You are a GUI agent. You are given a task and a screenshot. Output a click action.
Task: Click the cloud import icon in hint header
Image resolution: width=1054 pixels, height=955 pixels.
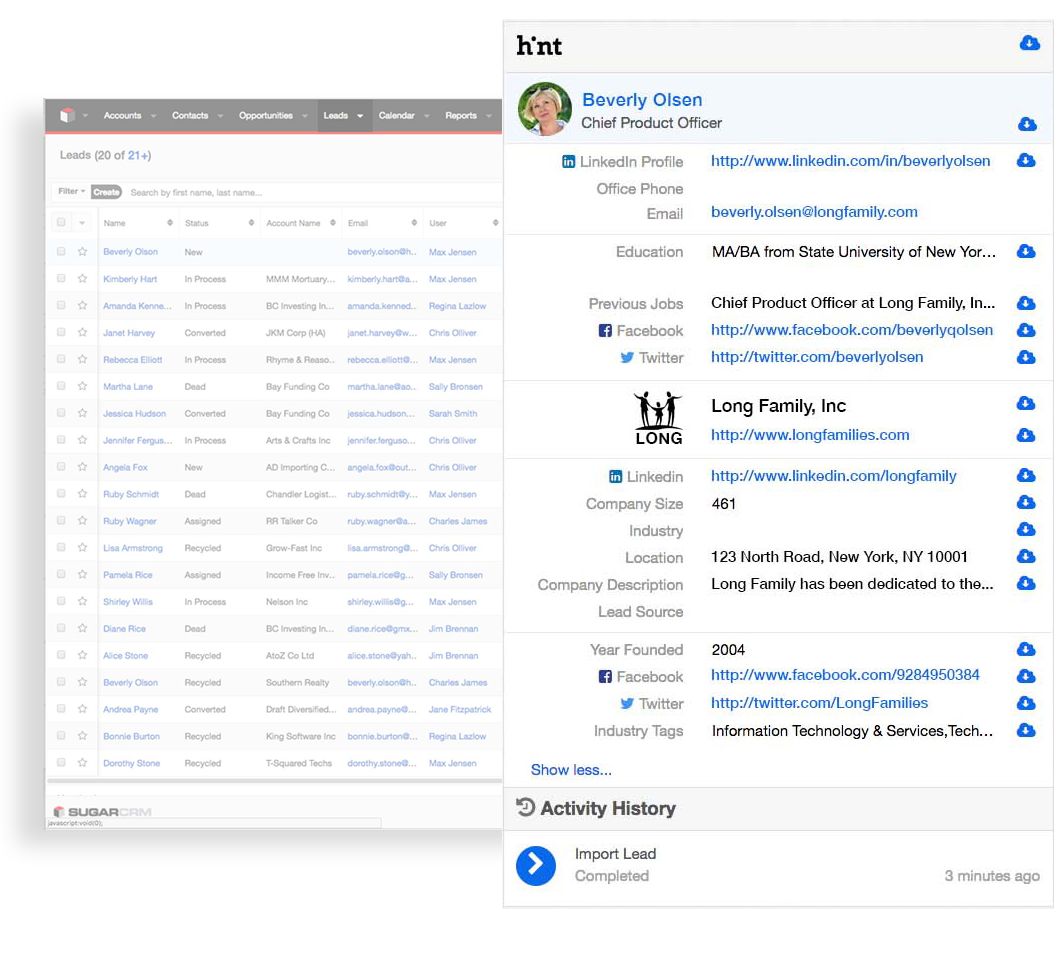pyautogui.click(x=1029, y=44)
